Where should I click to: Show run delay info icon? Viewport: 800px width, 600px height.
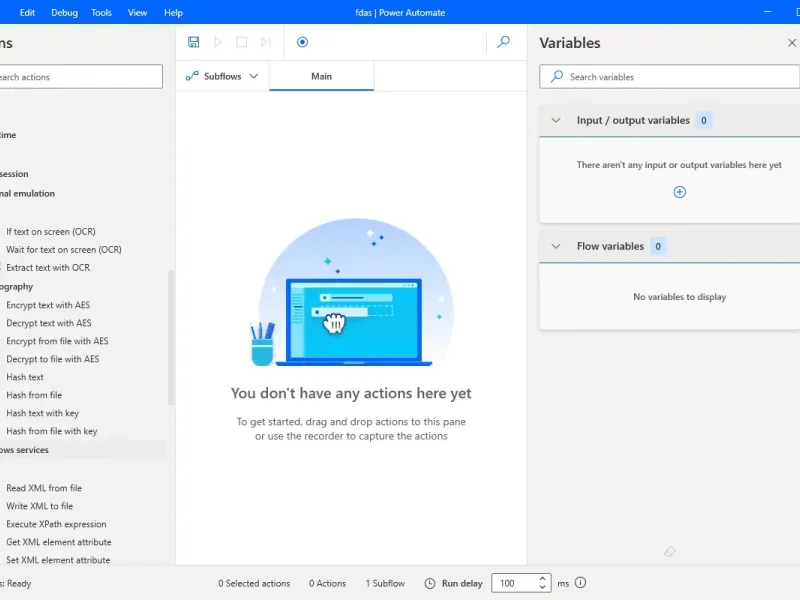coord(581,583)
